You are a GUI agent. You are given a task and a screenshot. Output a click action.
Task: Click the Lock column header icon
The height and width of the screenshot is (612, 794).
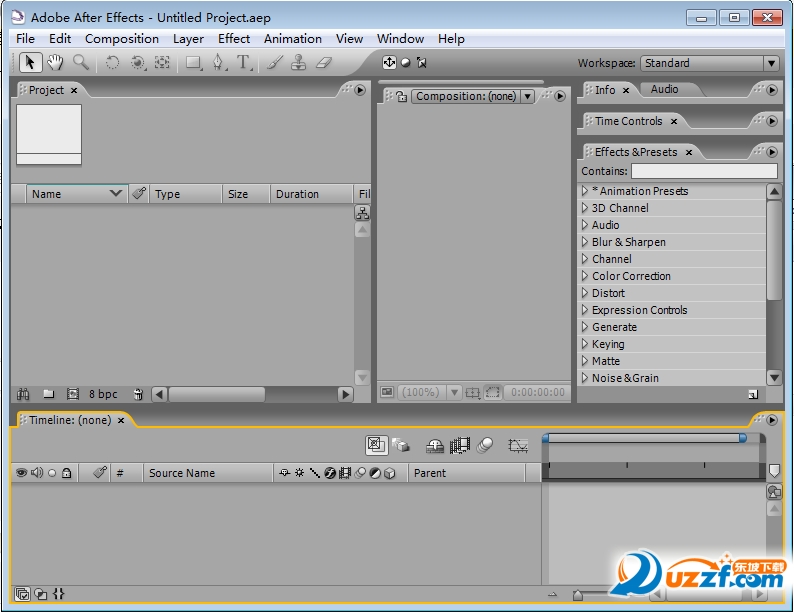[66, 473]
